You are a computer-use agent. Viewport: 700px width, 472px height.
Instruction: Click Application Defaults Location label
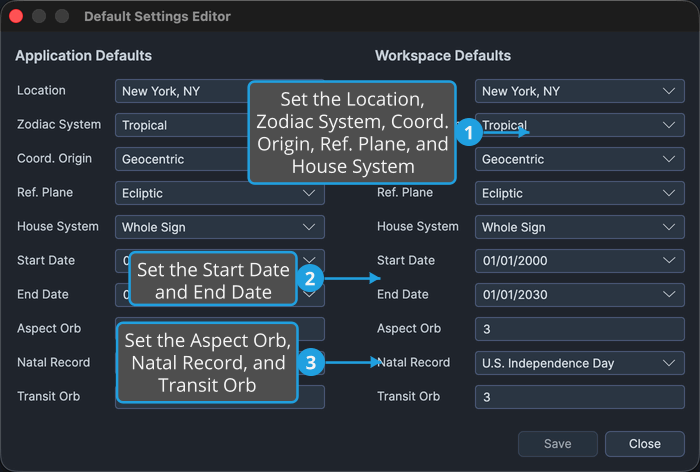point(41,90)
